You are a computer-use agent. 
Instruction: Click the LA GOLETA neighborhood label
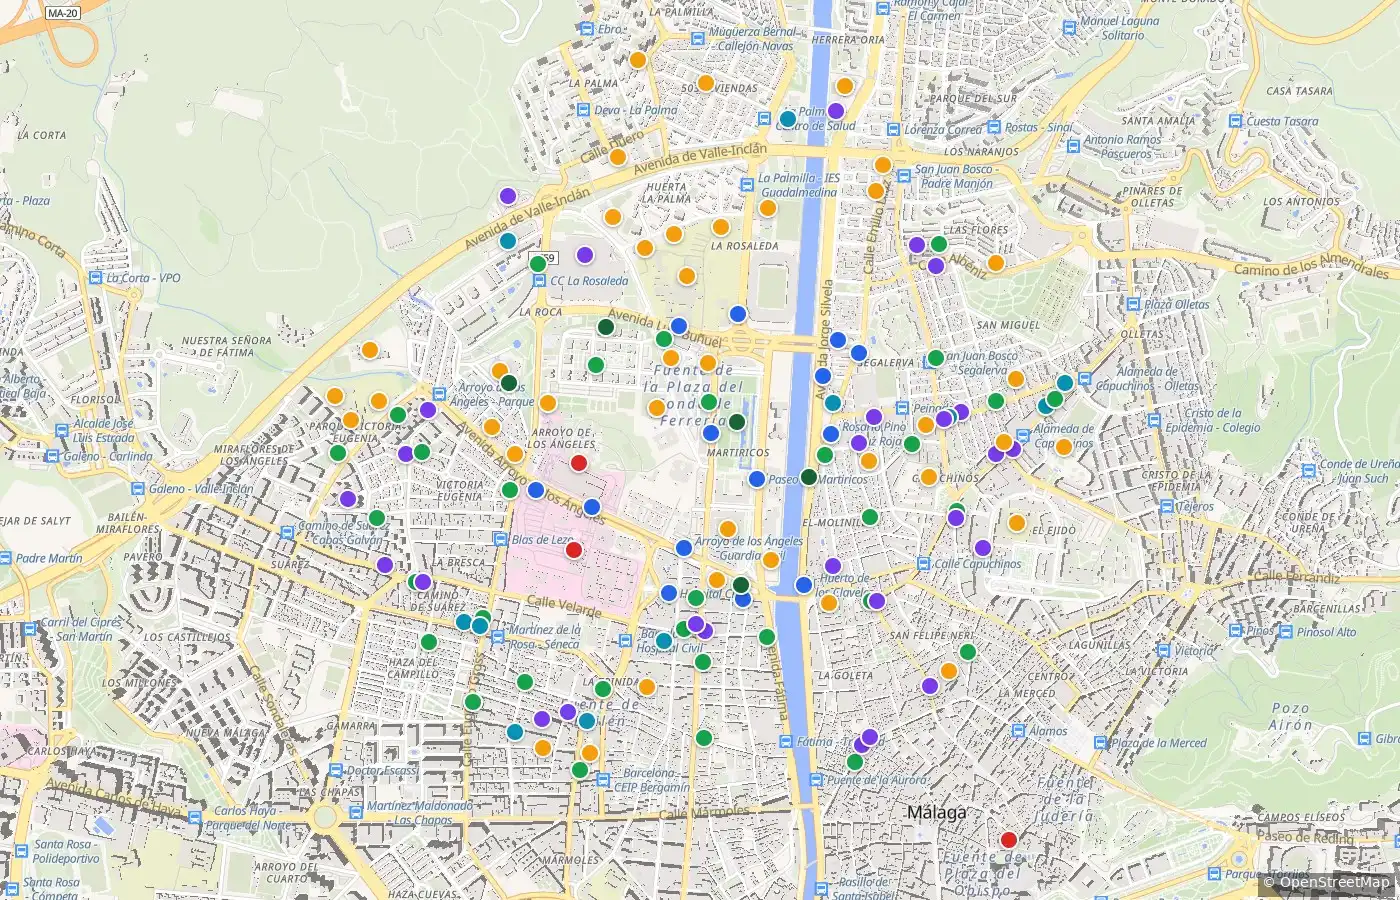point(845,676)
